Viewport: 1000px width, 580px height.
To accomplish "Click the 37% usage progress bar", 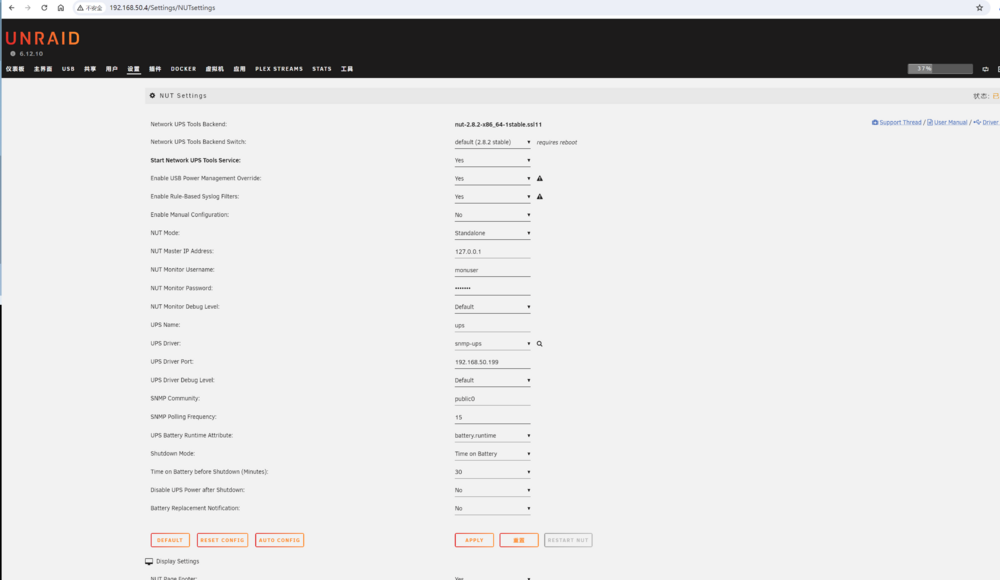I will [x=940, y=69].
